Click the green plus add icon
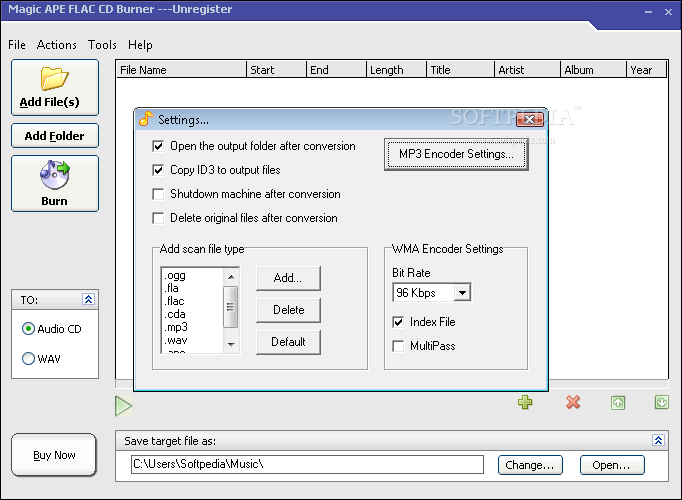The height and width of the screenshot is (500, 682). point(525,402)
